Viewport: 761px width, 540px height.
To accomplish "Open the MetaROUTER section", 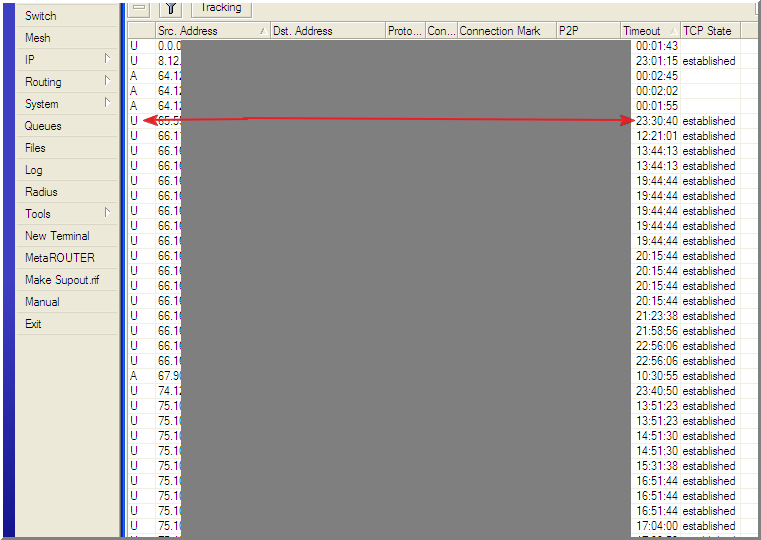I will (67, 258).
